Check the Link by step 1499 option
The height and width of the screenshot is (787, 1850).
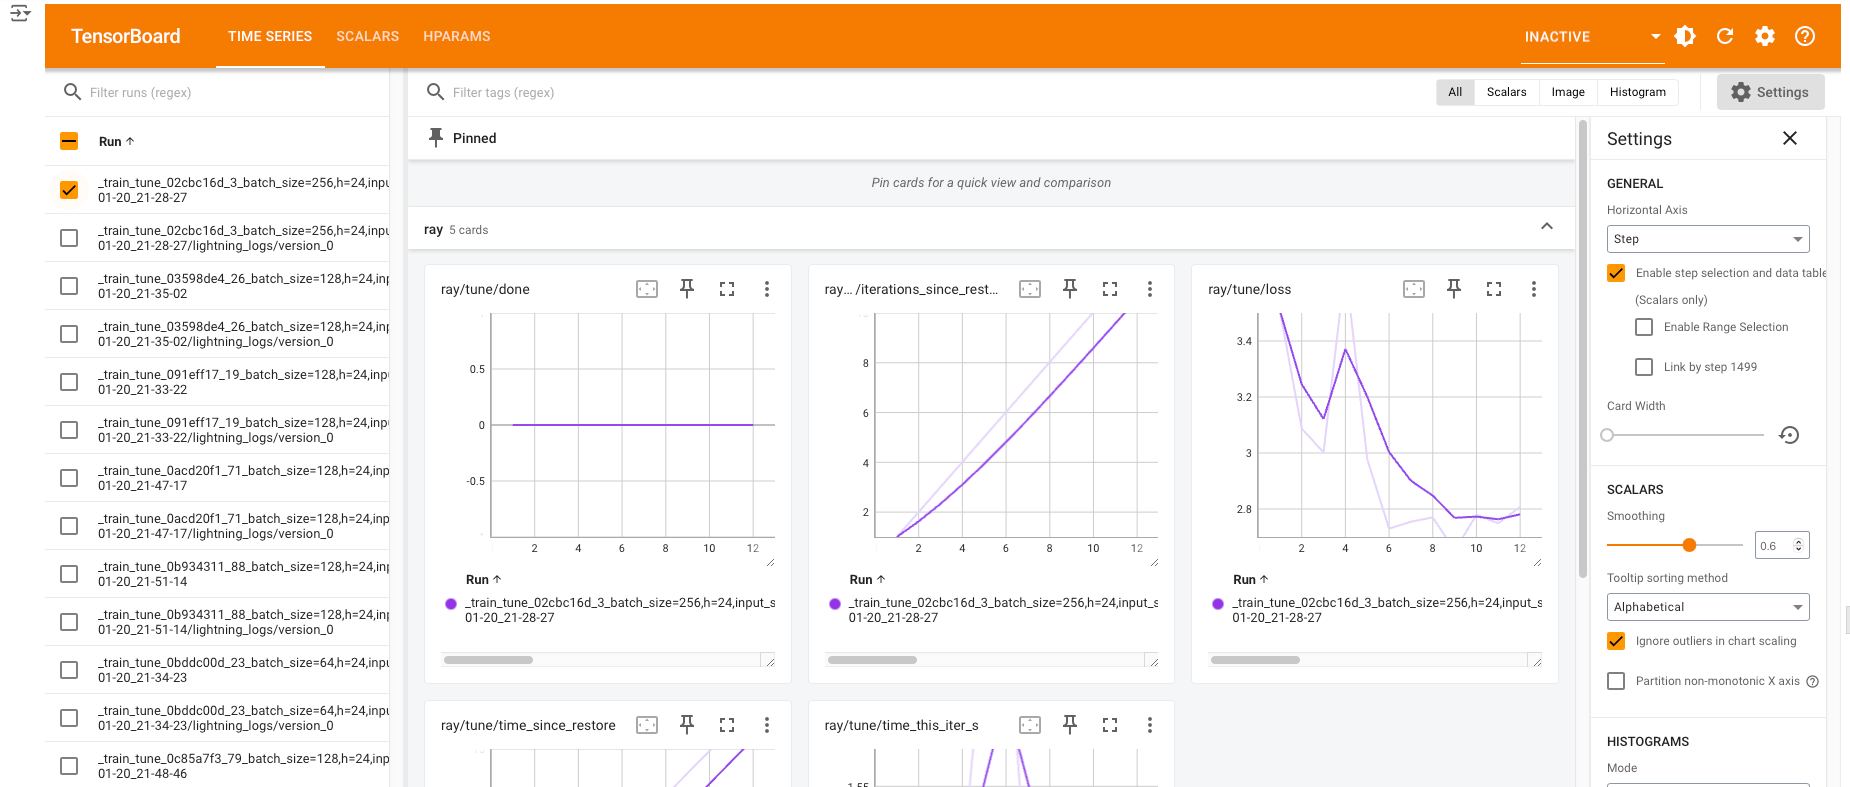pyautogui.click(x=1644, y=367)
